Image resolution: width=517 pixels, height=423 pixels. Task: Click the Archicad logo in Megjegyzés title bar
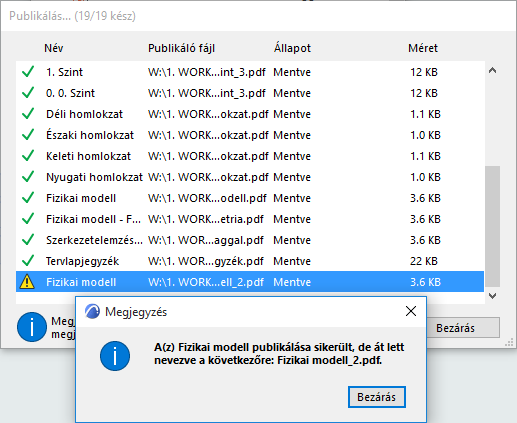[92, 312]
